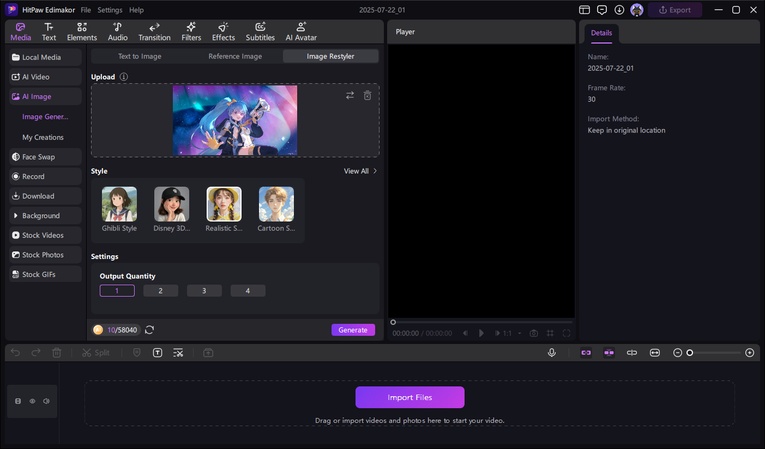Viewport: 765px width, 449px height.
Task: Click the redo icon in timeline toolbar
Action: coord(36,353)
